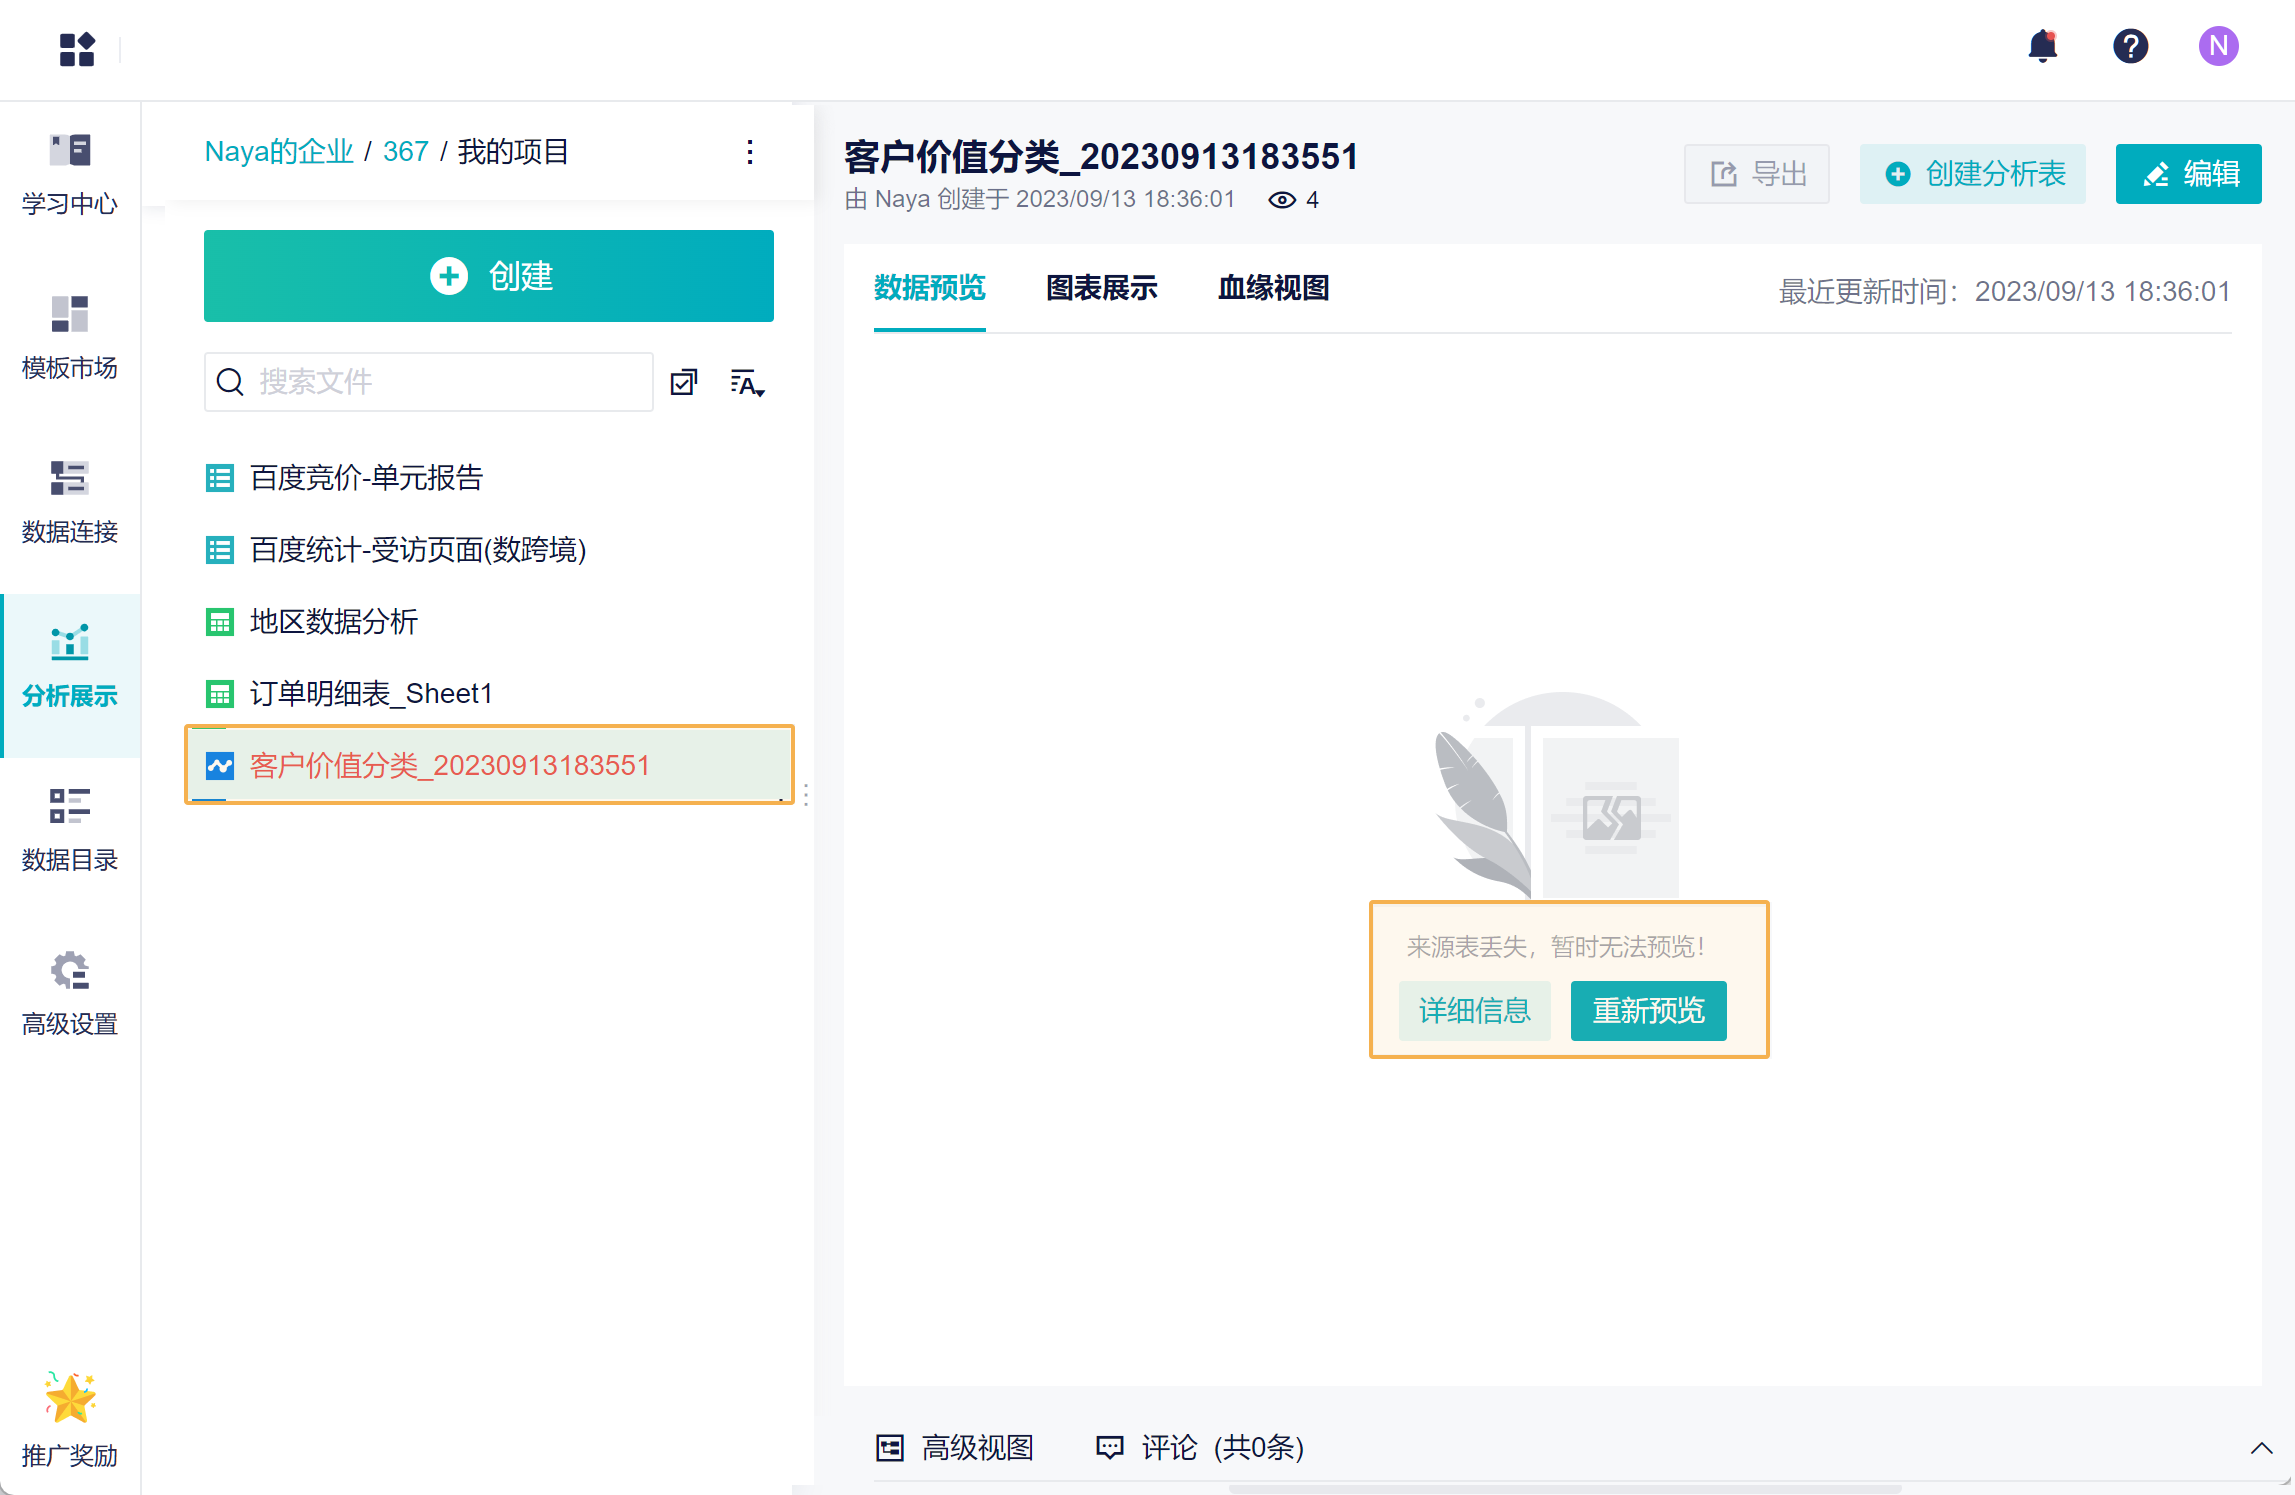The width and height of the screenshot is (2295, 1495).
Task: Open 高级视图 at the bottom
Action: [x=955, y=1448]
